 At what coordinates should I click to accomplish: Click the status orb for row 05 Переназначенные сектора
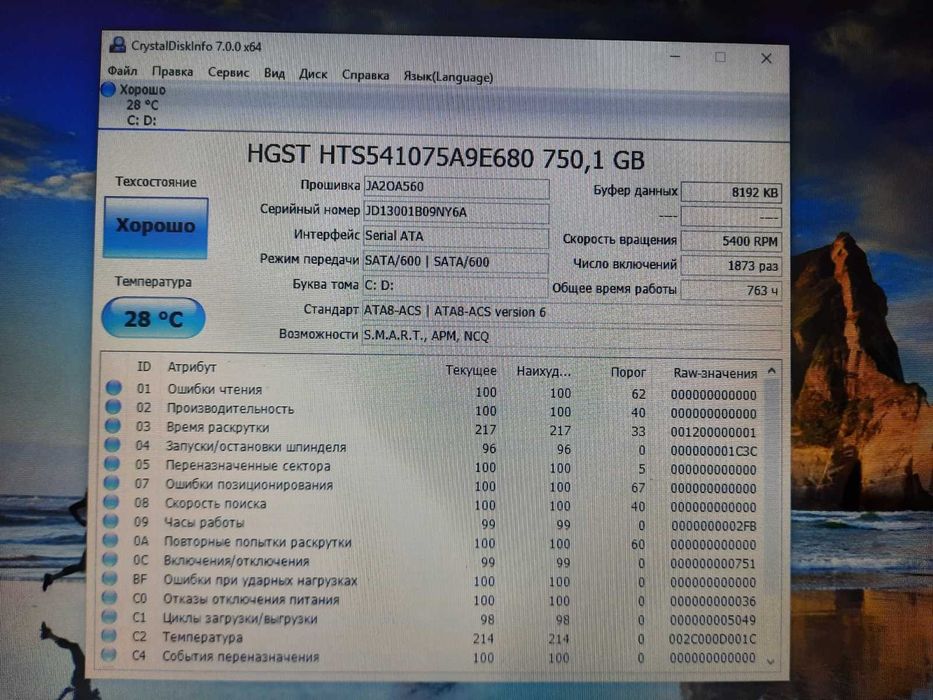point(111,464)
